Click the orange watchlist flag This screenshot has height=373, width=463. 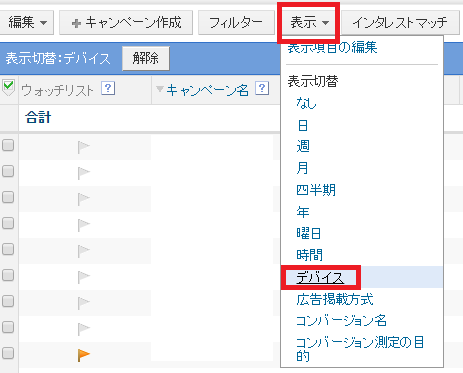click(x=84, y=355)
